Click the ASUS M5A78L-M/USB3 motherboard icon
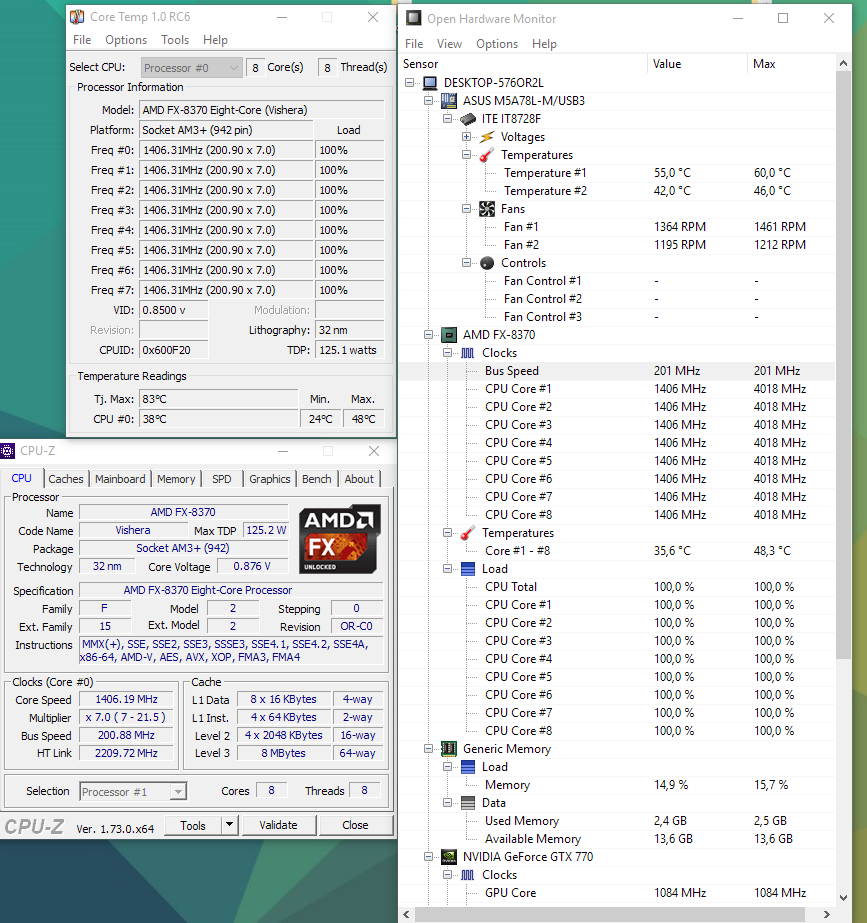The height and width of the screenshot is (923, 867). pyautogui.click(x=449, y=101)
